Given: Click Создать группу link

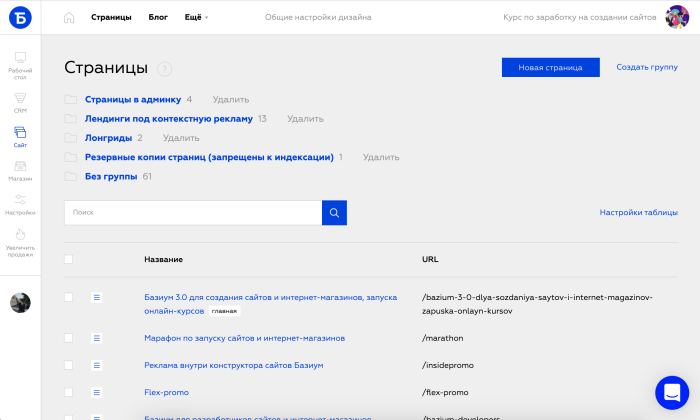Looking at the screenshot, I should [647, 67].
